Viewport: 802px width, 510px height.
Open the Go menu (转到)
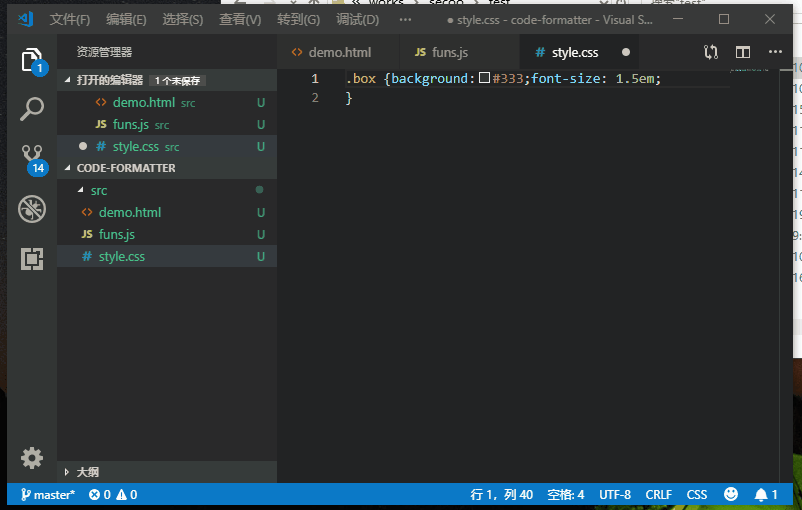click(298, 19)
